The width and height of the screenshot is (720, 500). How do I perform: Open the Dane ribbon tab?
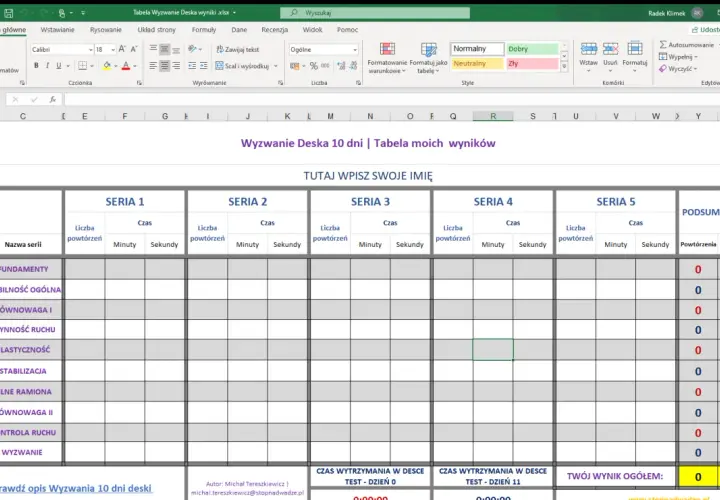[x=239, y=30]
